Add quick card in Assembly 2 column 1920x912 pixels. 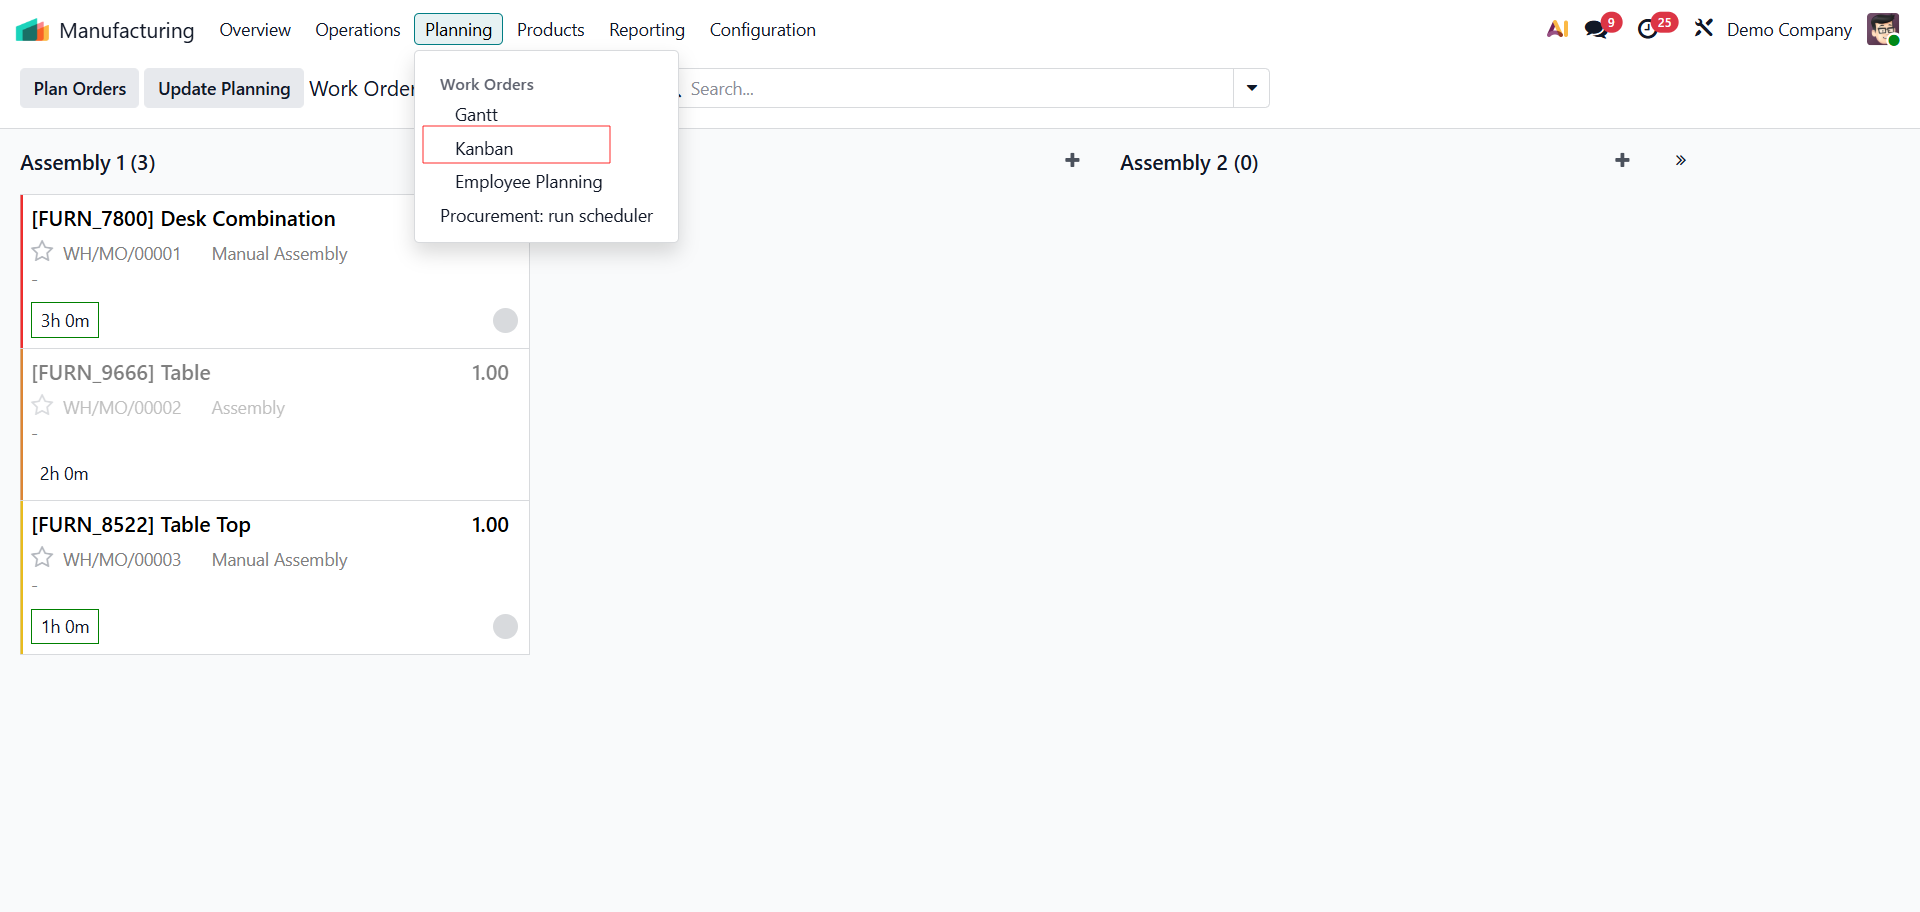point(1622,161)
